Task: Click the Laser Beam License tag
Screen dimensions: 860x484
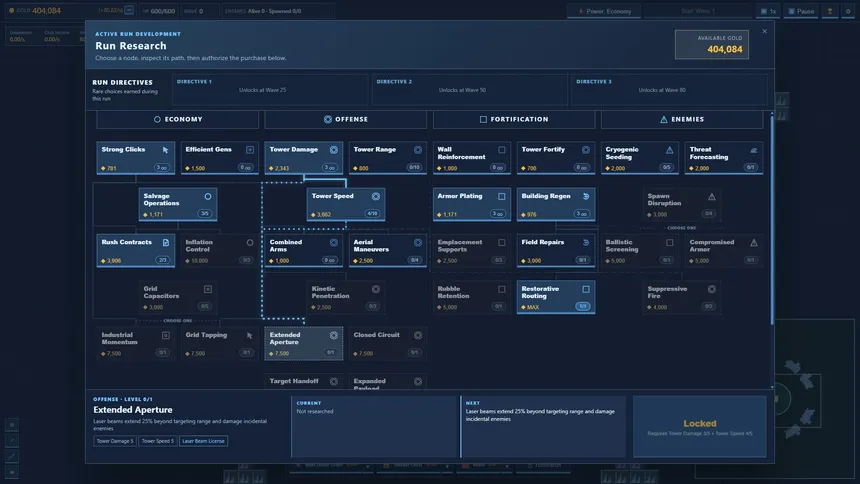Action: tap(203, 441)
